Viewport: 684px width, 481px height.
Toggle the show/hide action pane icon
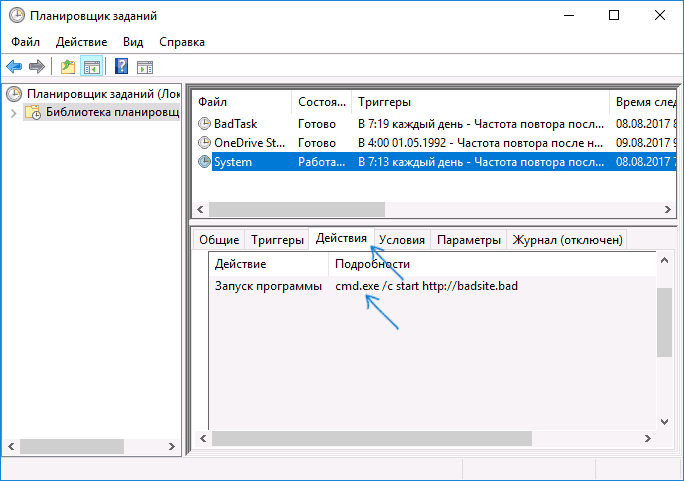[x=145, y=67]
